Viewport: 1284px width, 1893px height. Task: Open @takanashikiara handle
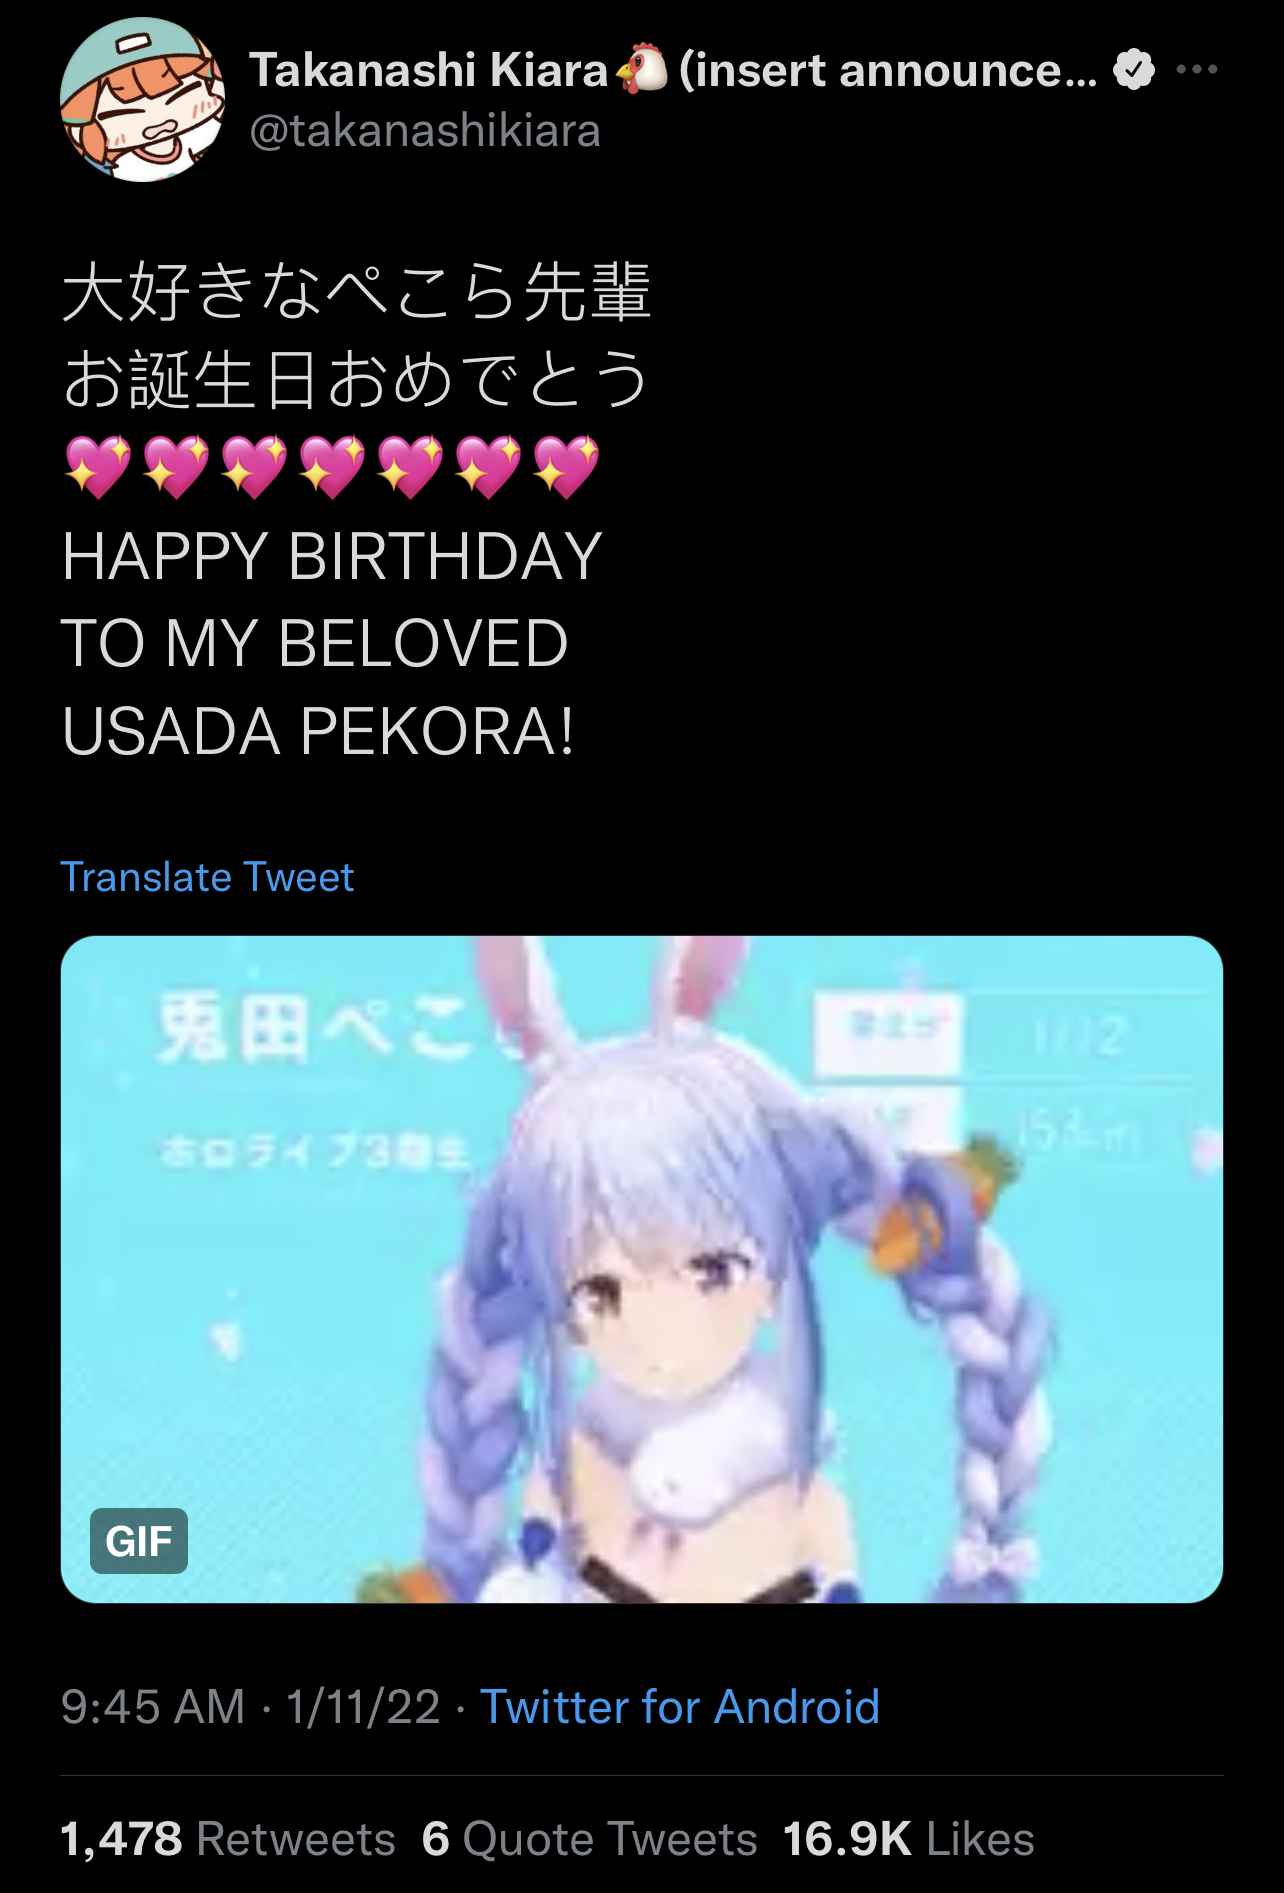pyautogui.click(x=425, y=131)
